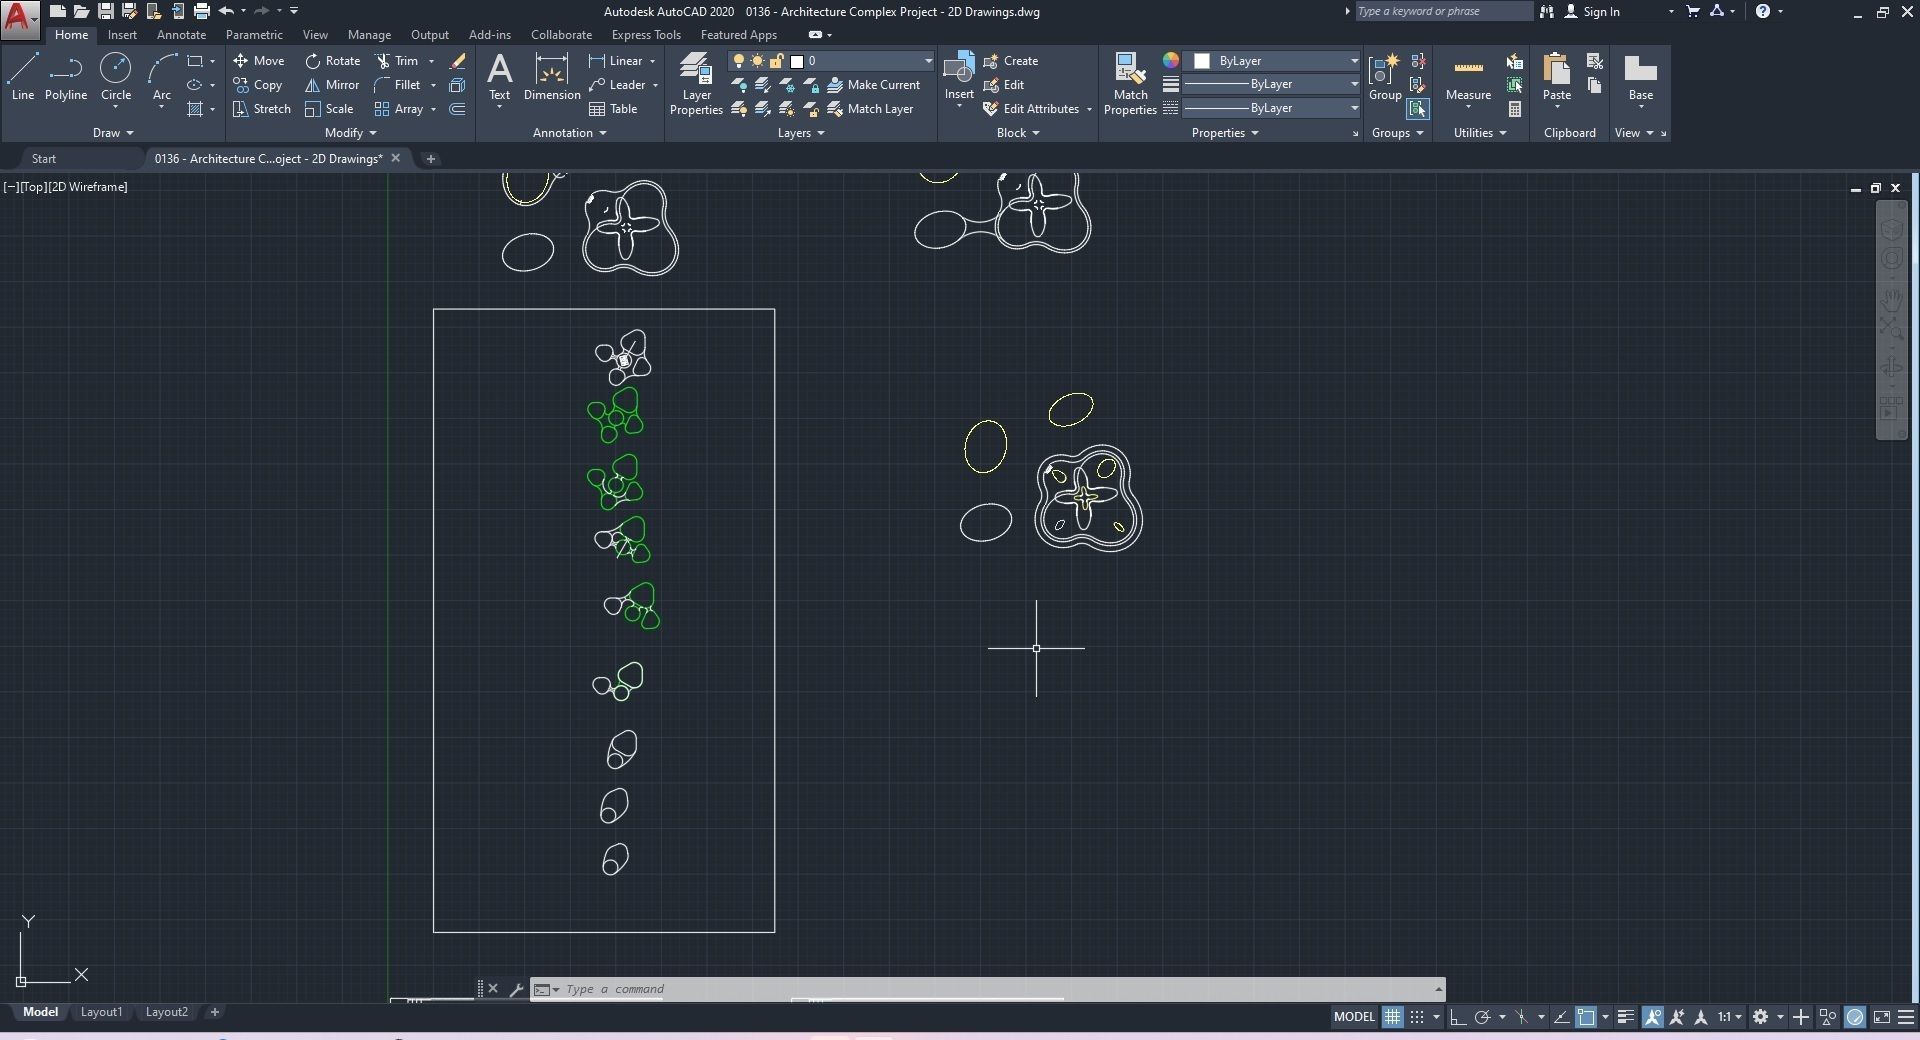Open the lineweight ByLayer dropdown
This screenshot has width=1920, height=1040.
(x=1272, y=84)
